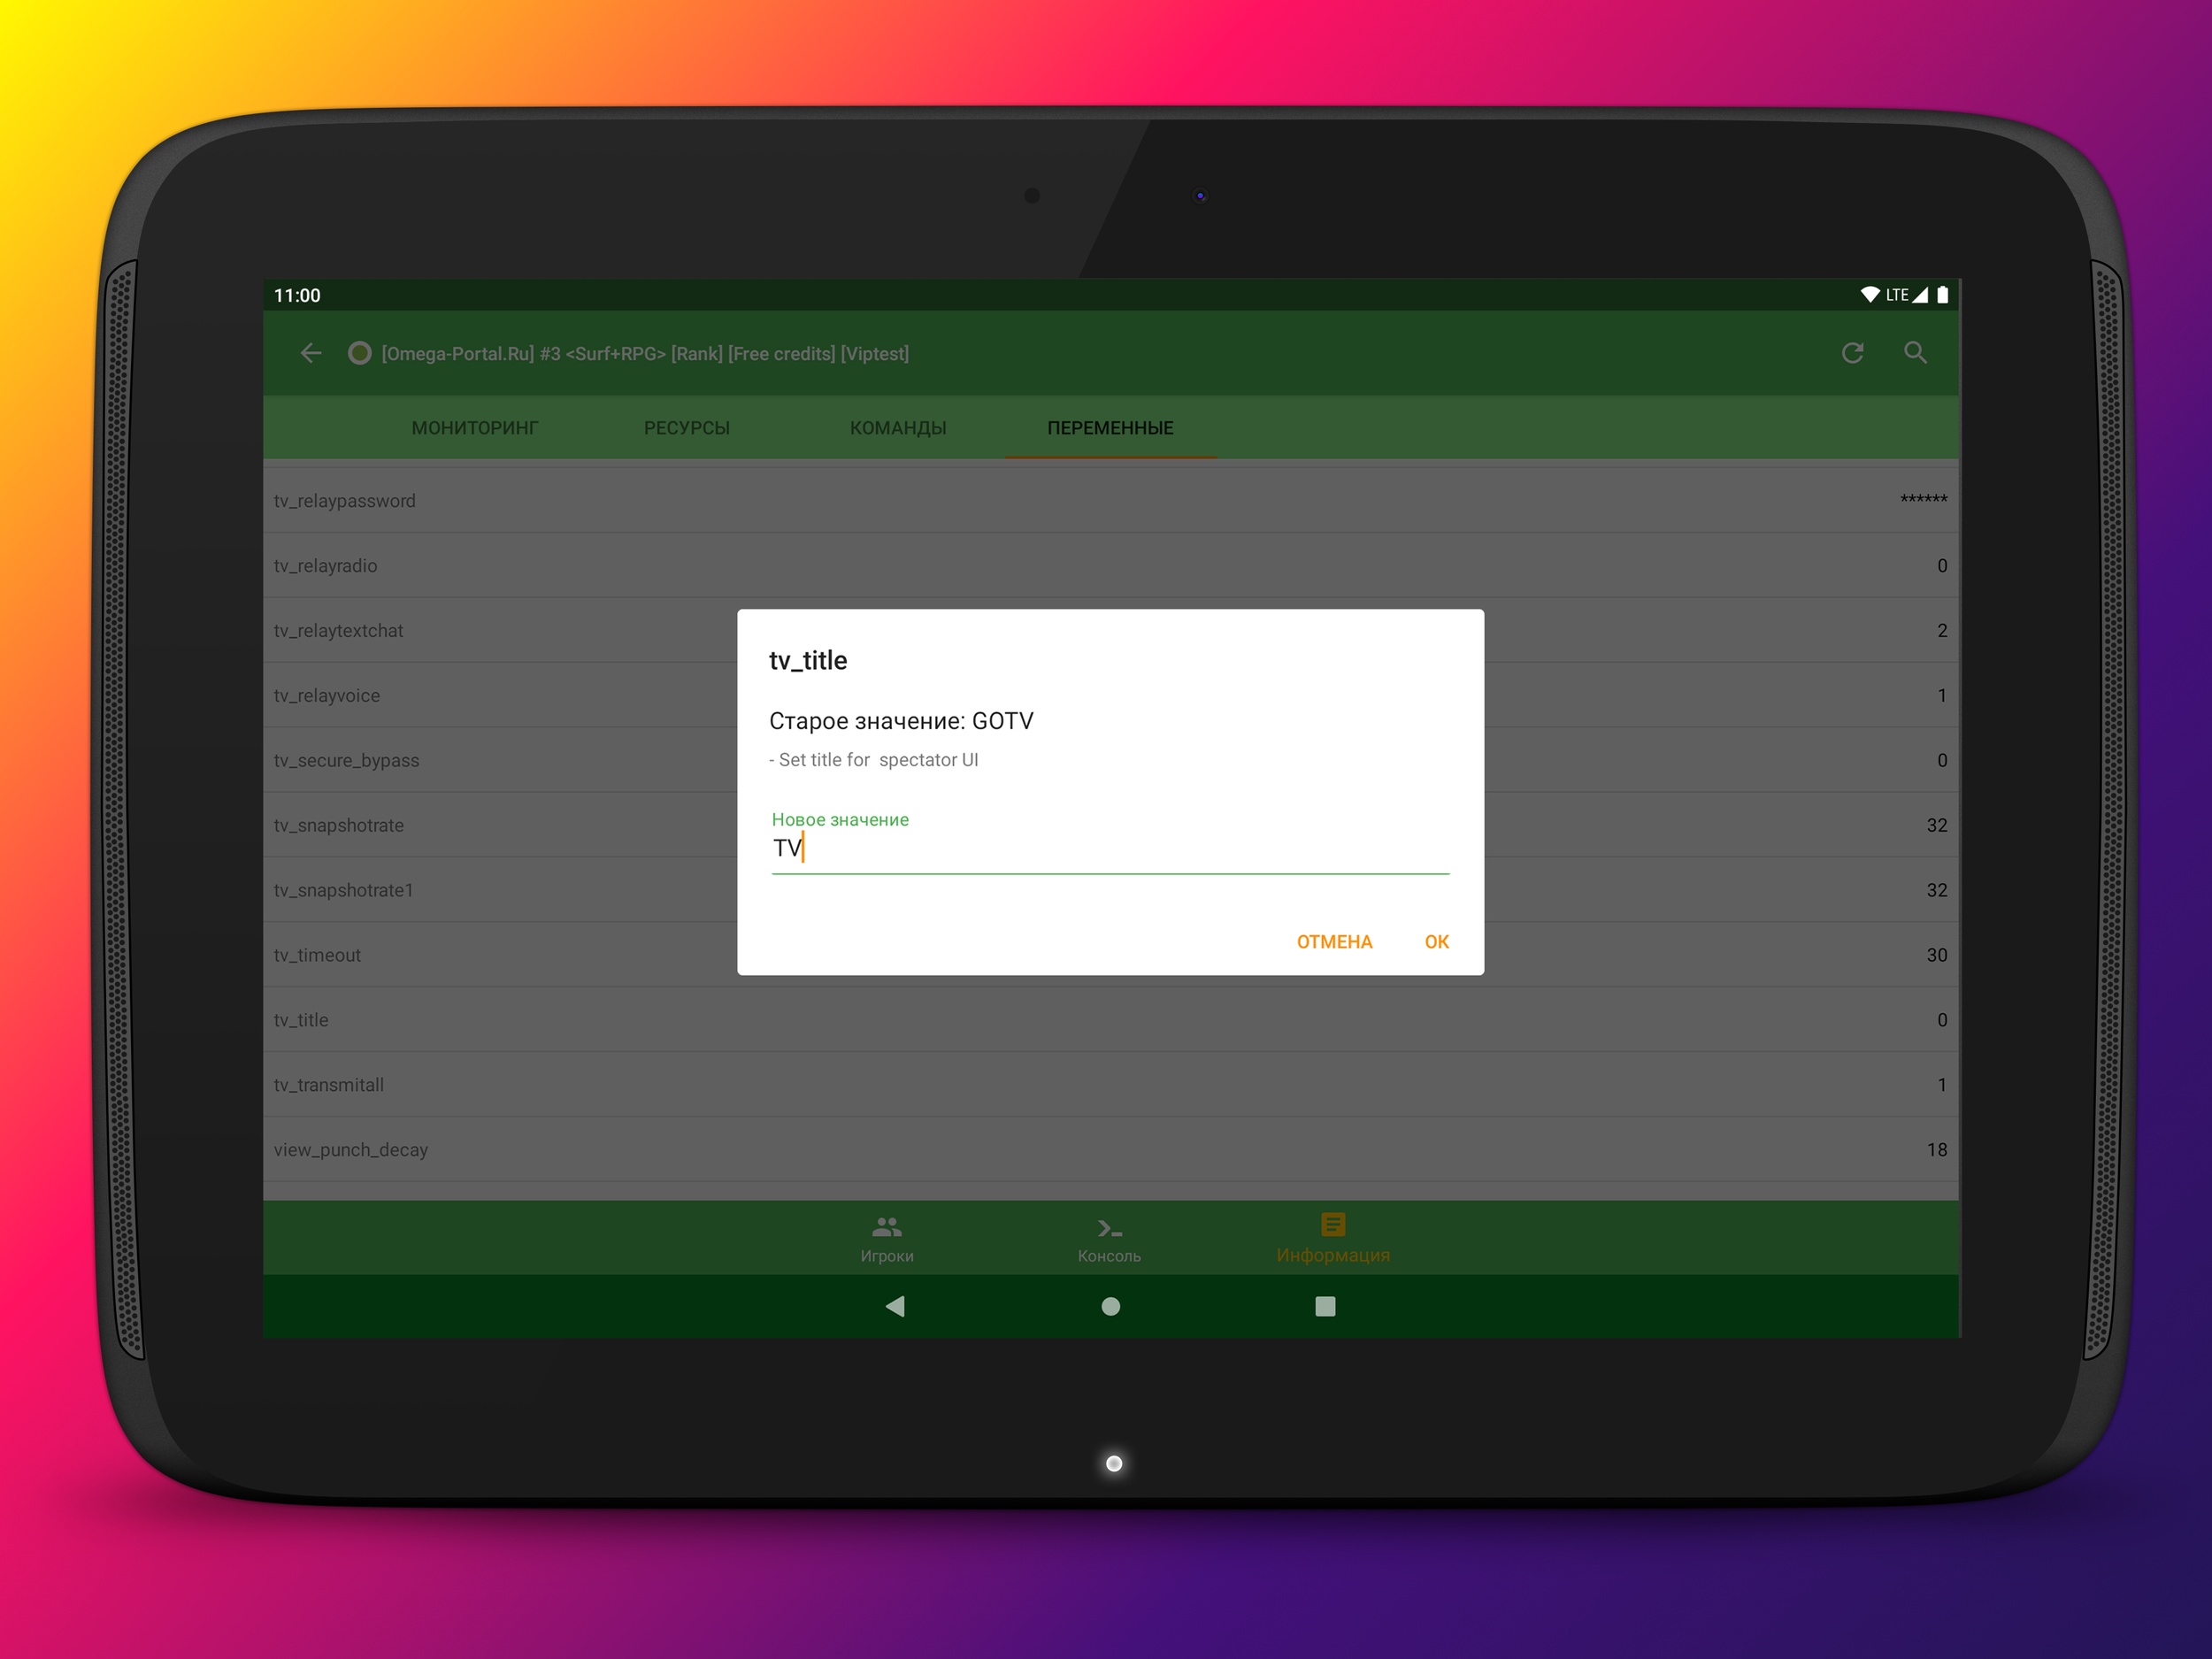Tap the server status circle icon

359,353
